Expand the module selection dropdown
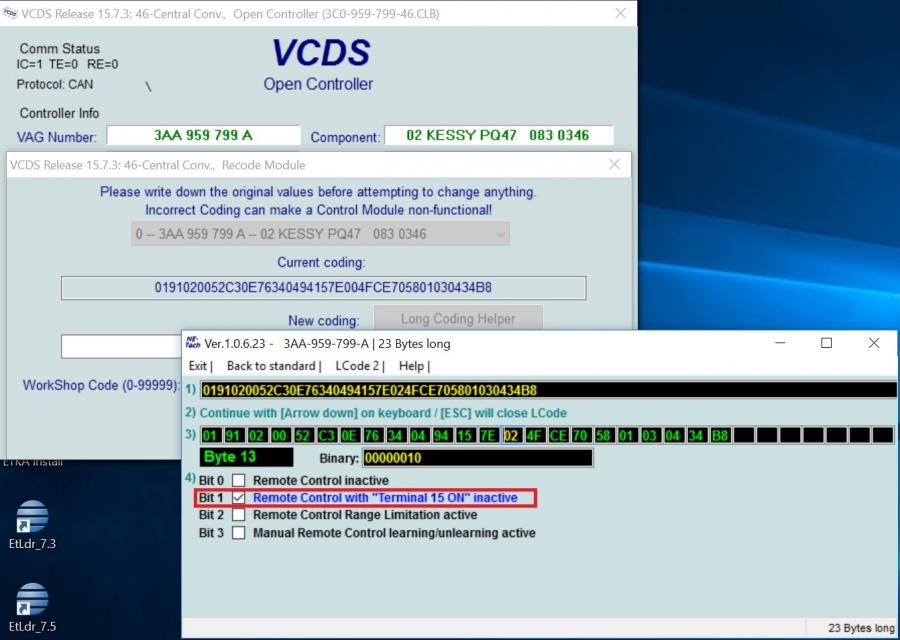This screenshot has height=640, width=900. (501, 234)
